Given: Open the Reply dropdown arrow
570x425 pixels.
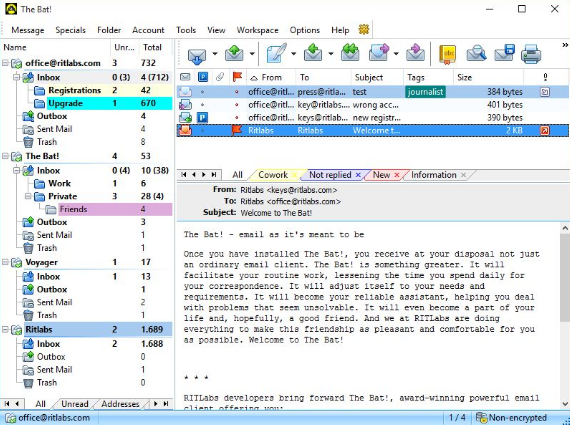Looking at the screenshot, I should [331, 54].
